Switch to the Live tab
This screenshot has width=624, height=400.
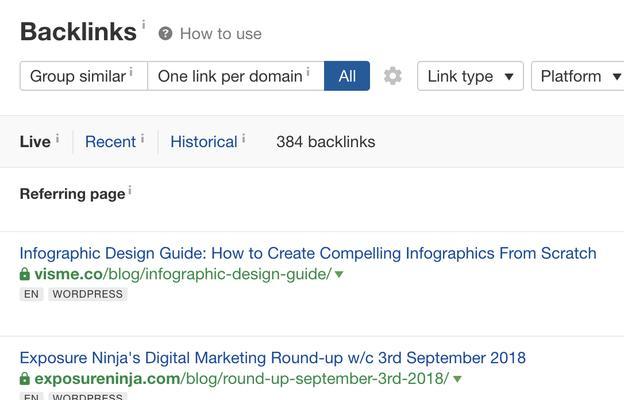point(35,142)
